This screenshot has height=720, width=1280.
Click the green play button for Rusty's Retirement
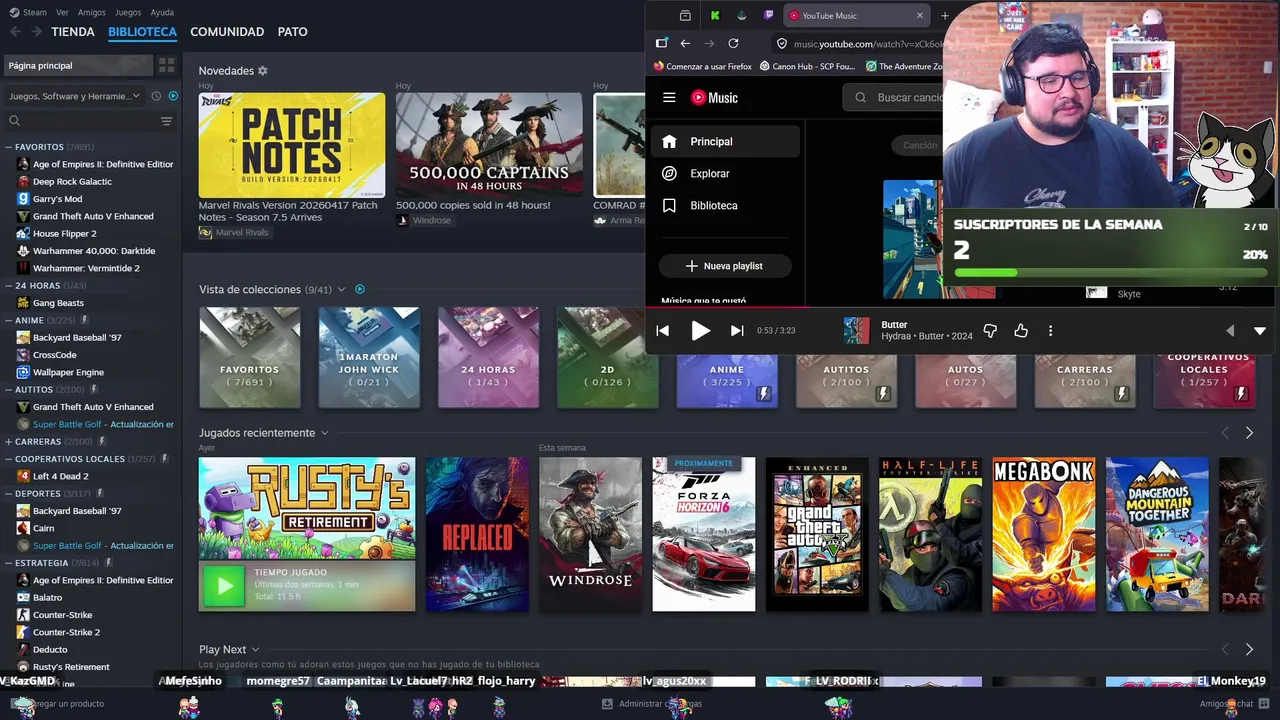pyautogui.click(x=224, y=586)
